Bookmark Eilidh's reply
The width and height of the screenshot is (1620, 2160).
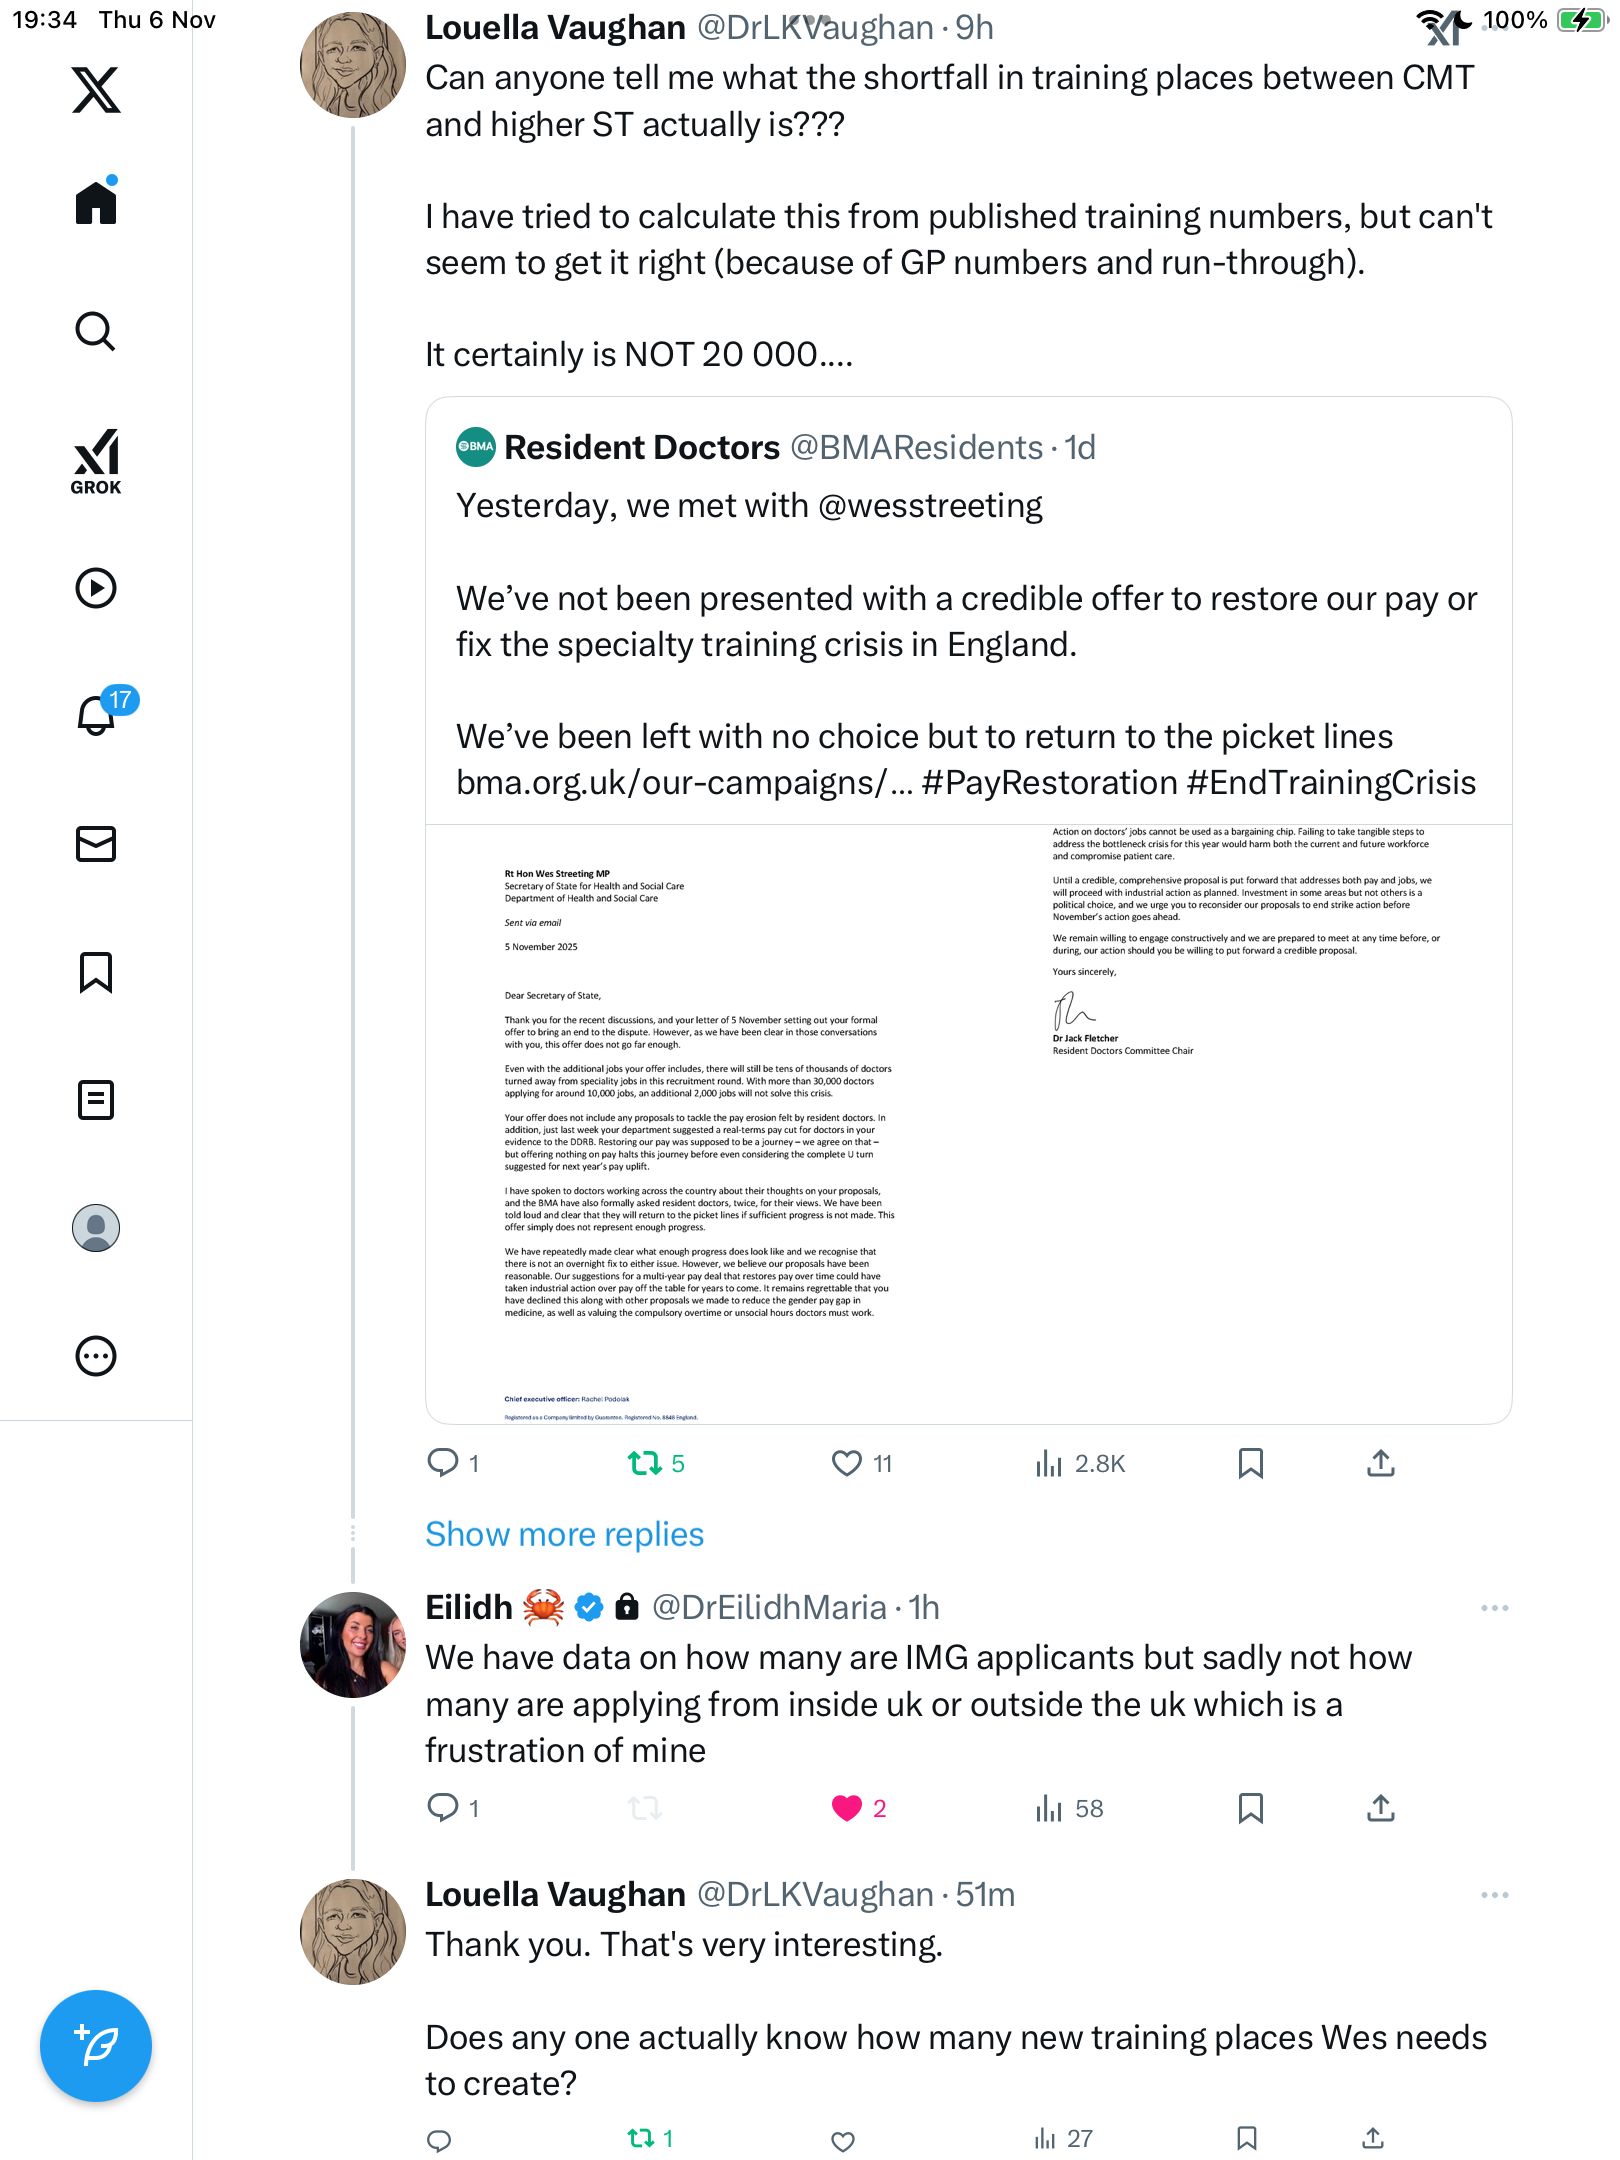tap(1250, 1808)
